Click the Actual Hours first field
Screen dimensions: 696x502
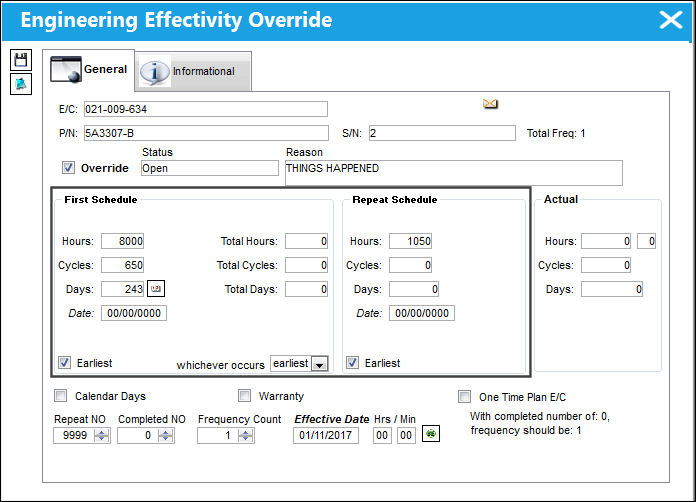(606, 241)
